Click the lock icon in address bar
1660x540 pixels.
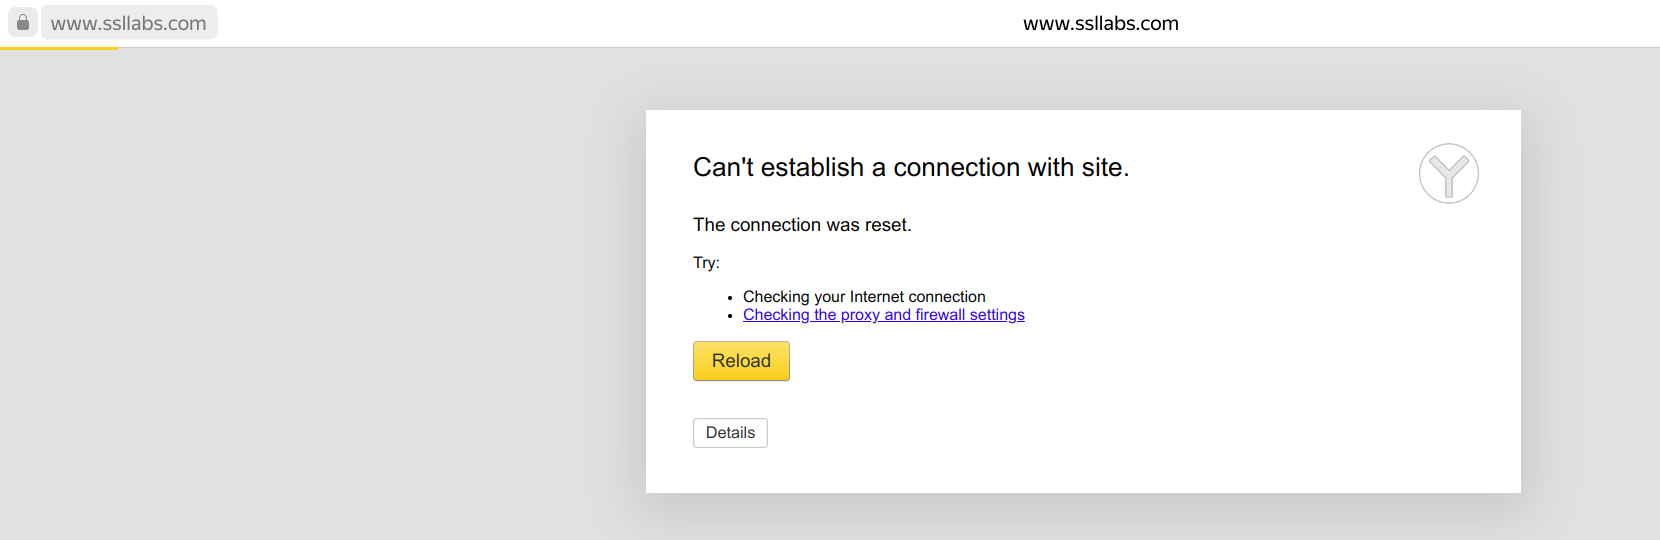(23, 22)
